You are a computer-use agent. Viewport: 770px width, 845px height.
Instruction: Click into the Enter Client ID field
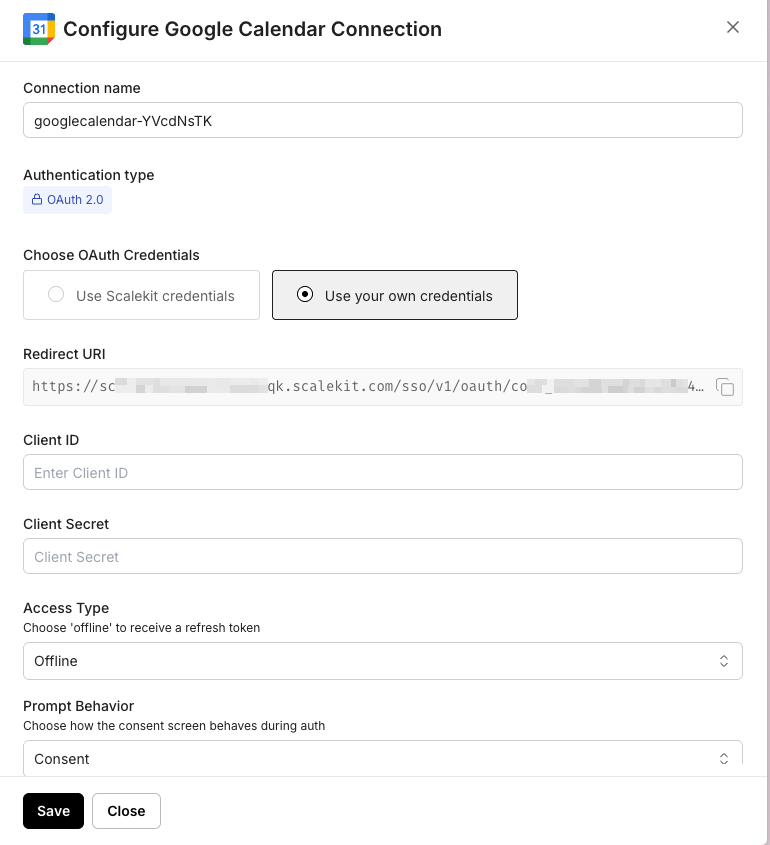[382, 472]
